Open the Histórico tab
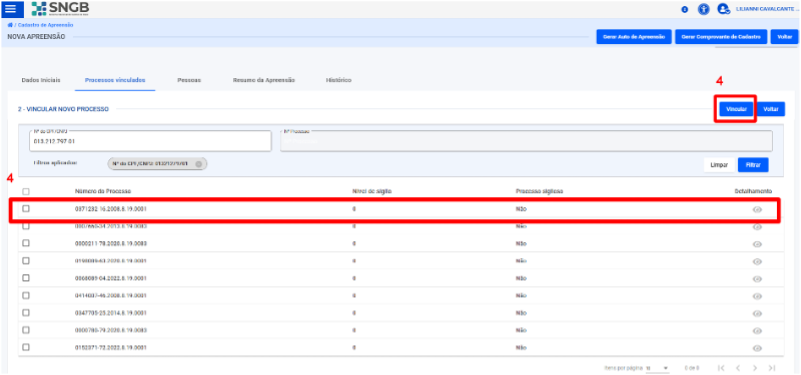The height and width of the screenshot is (375, 801). pyautogui.click(x=338, y=80)
